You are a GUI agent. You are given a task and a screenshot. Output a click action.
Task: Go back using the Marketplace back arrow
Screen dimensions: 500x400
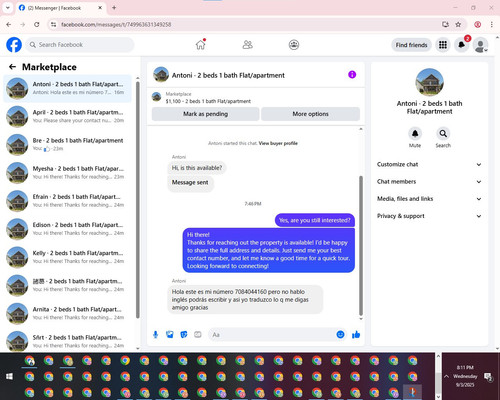(x=12, y=67)
